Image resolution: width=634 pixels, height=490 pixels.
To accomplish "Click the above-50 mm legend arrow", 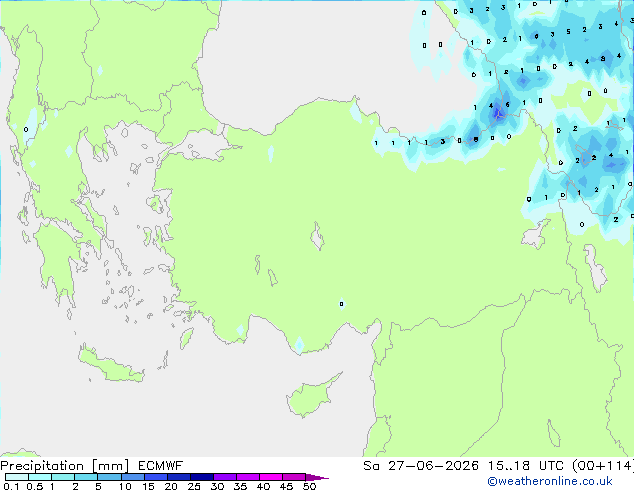I will (x=317, y=477).
